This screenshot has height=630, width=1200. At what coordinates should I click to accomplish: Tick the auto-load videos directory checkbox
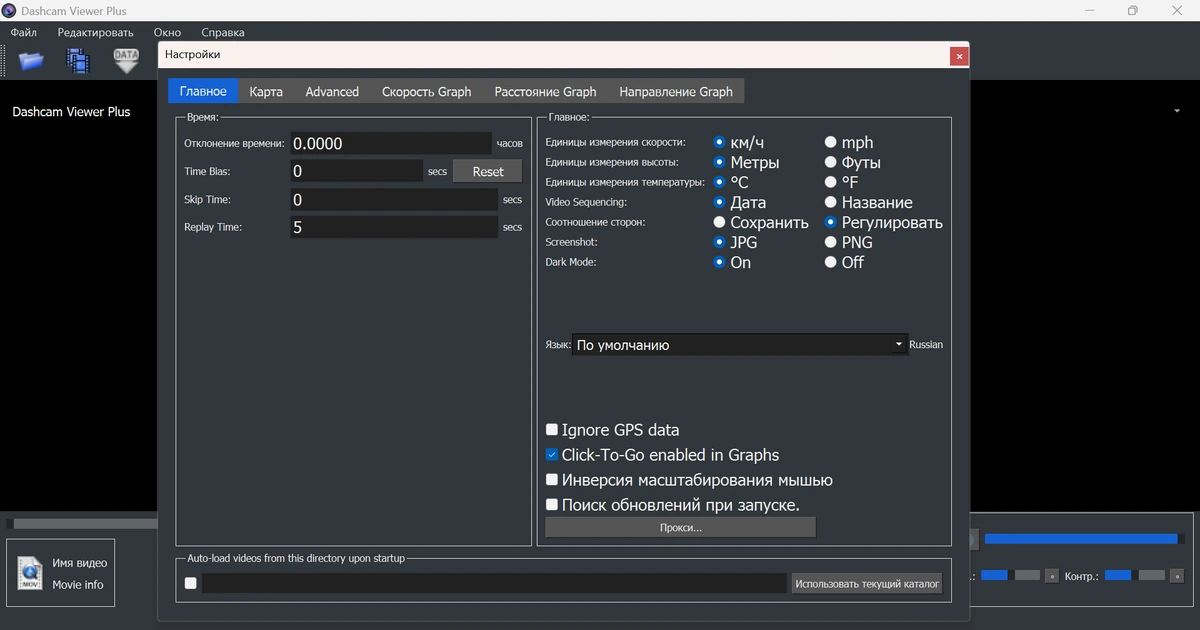(x=191, y=583)
